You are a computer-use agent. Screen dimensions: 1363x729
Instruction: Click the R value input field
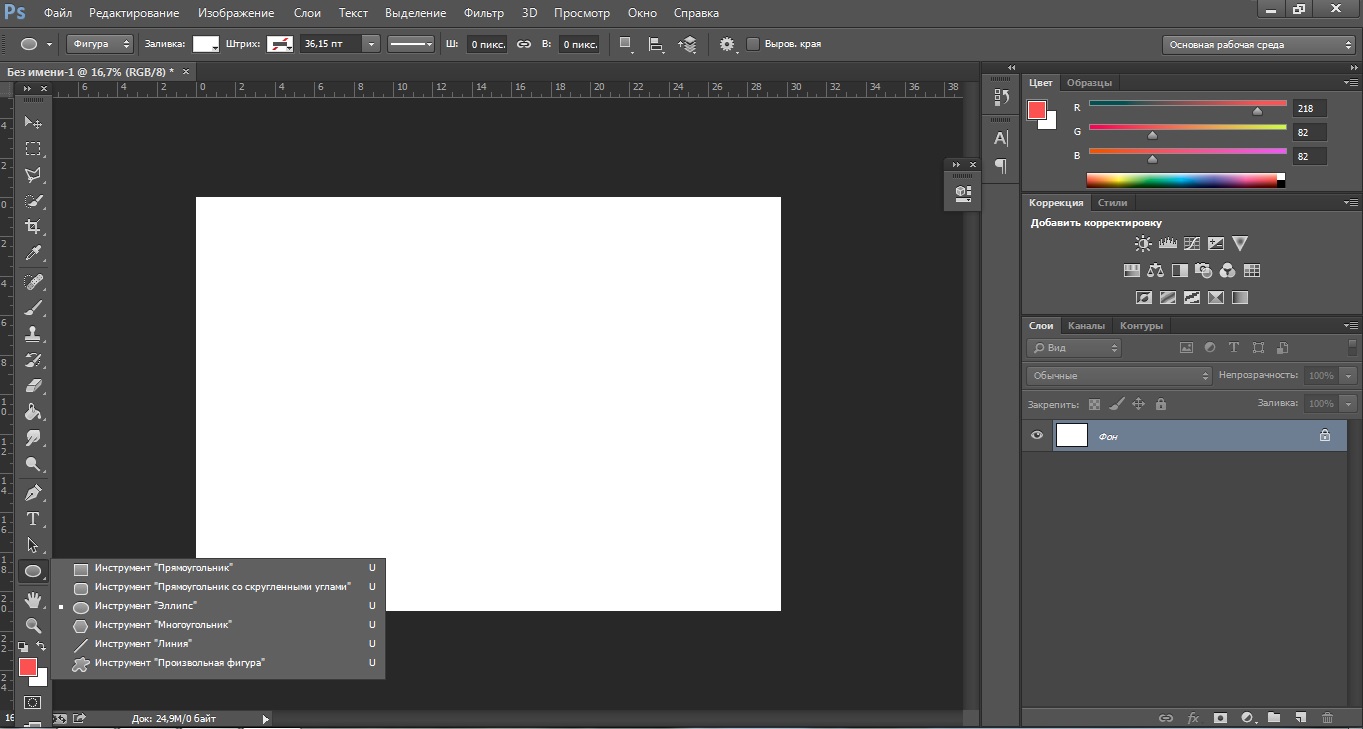point(1309,108)
